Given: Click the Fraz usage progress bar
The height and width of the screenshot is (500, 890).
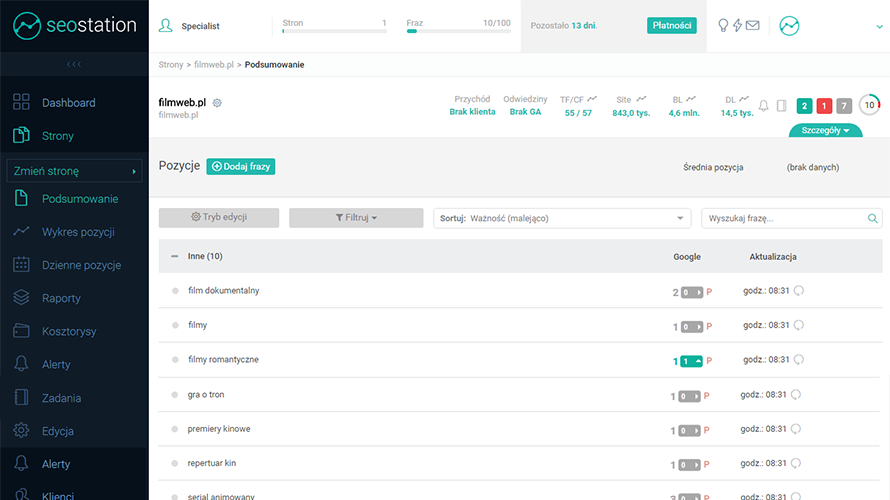Looking at the screenshot, I should tap(459, 31).
